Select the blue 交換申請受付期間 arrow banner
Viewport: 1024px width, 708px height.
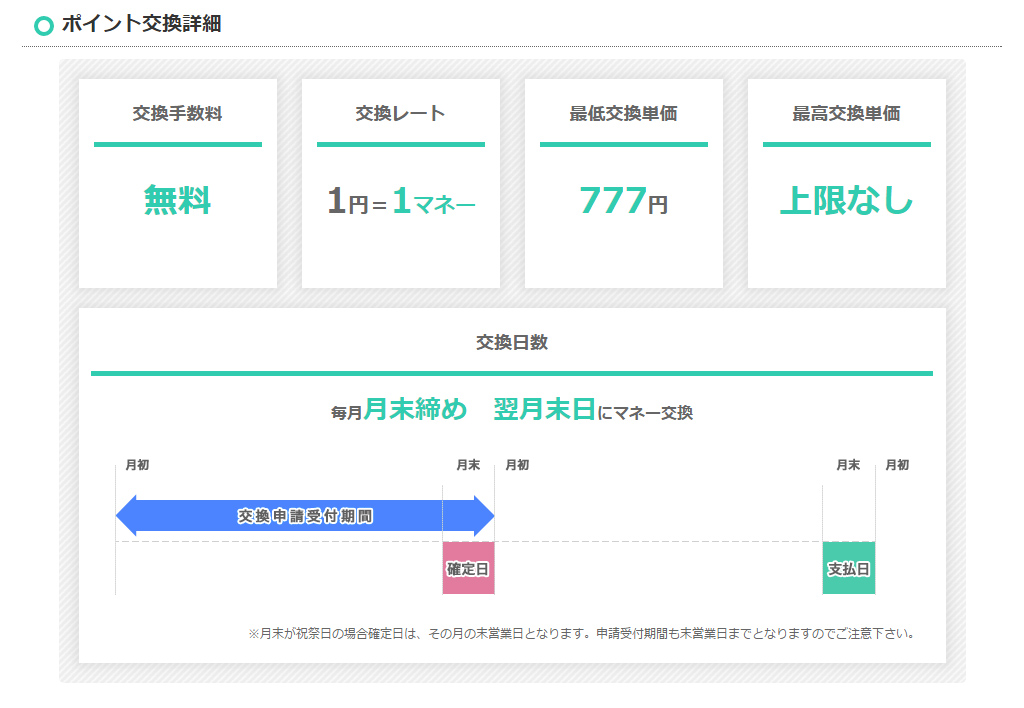pyautogui.click(x=305, y=516)
